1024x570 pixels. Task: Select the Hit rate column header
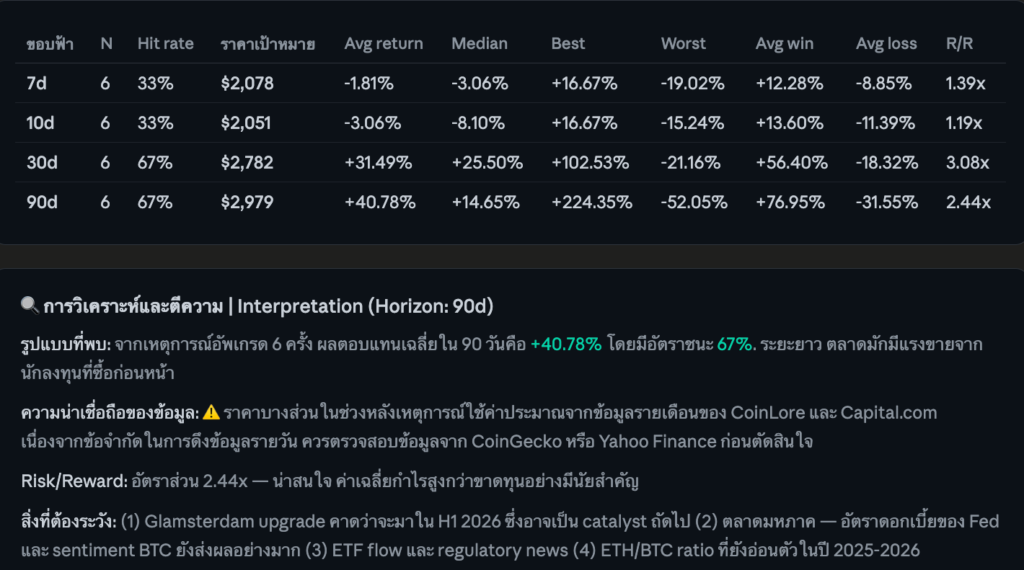coord(165,44)
